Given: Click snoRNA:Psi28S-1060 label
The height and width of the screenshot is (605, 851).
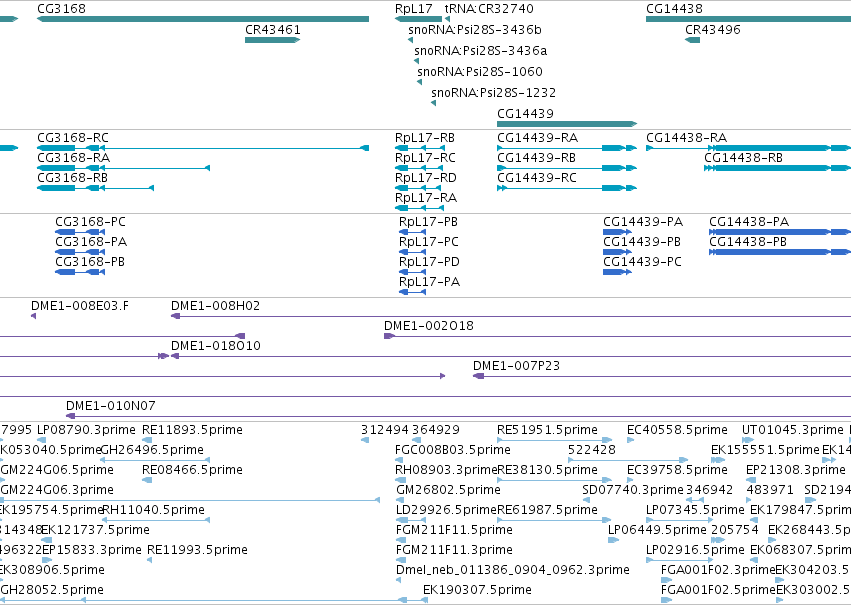Looking at the screenshot, I should click(x=480, y=72).
